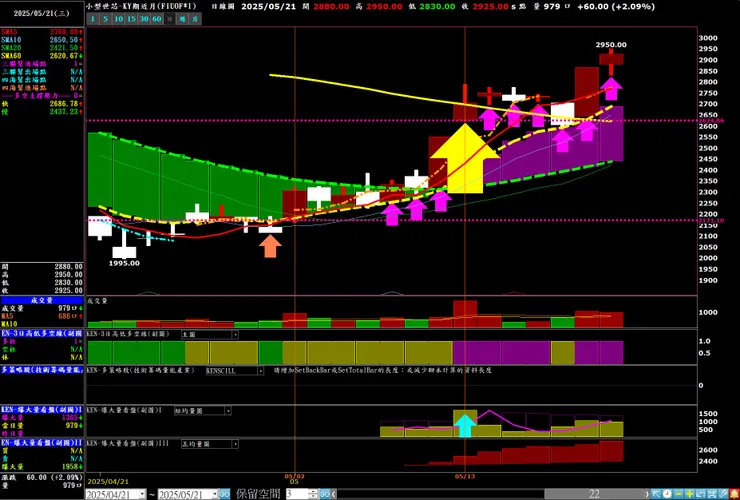Viewport: 740px width, 500px height.
Task: Click GO button next to reserved space
Action: pyautogui.click(x=325, y=494)
